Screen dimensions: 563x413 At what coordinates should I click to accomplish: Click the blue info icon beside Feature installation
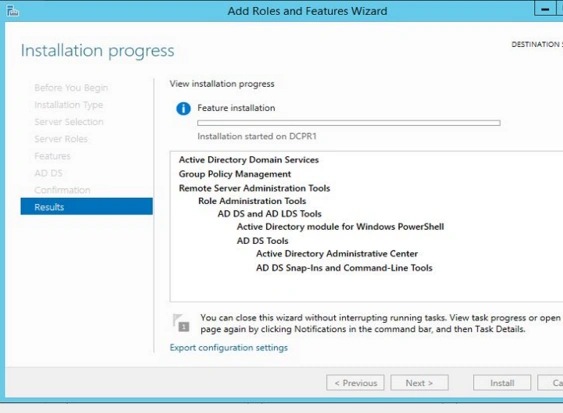183,108
